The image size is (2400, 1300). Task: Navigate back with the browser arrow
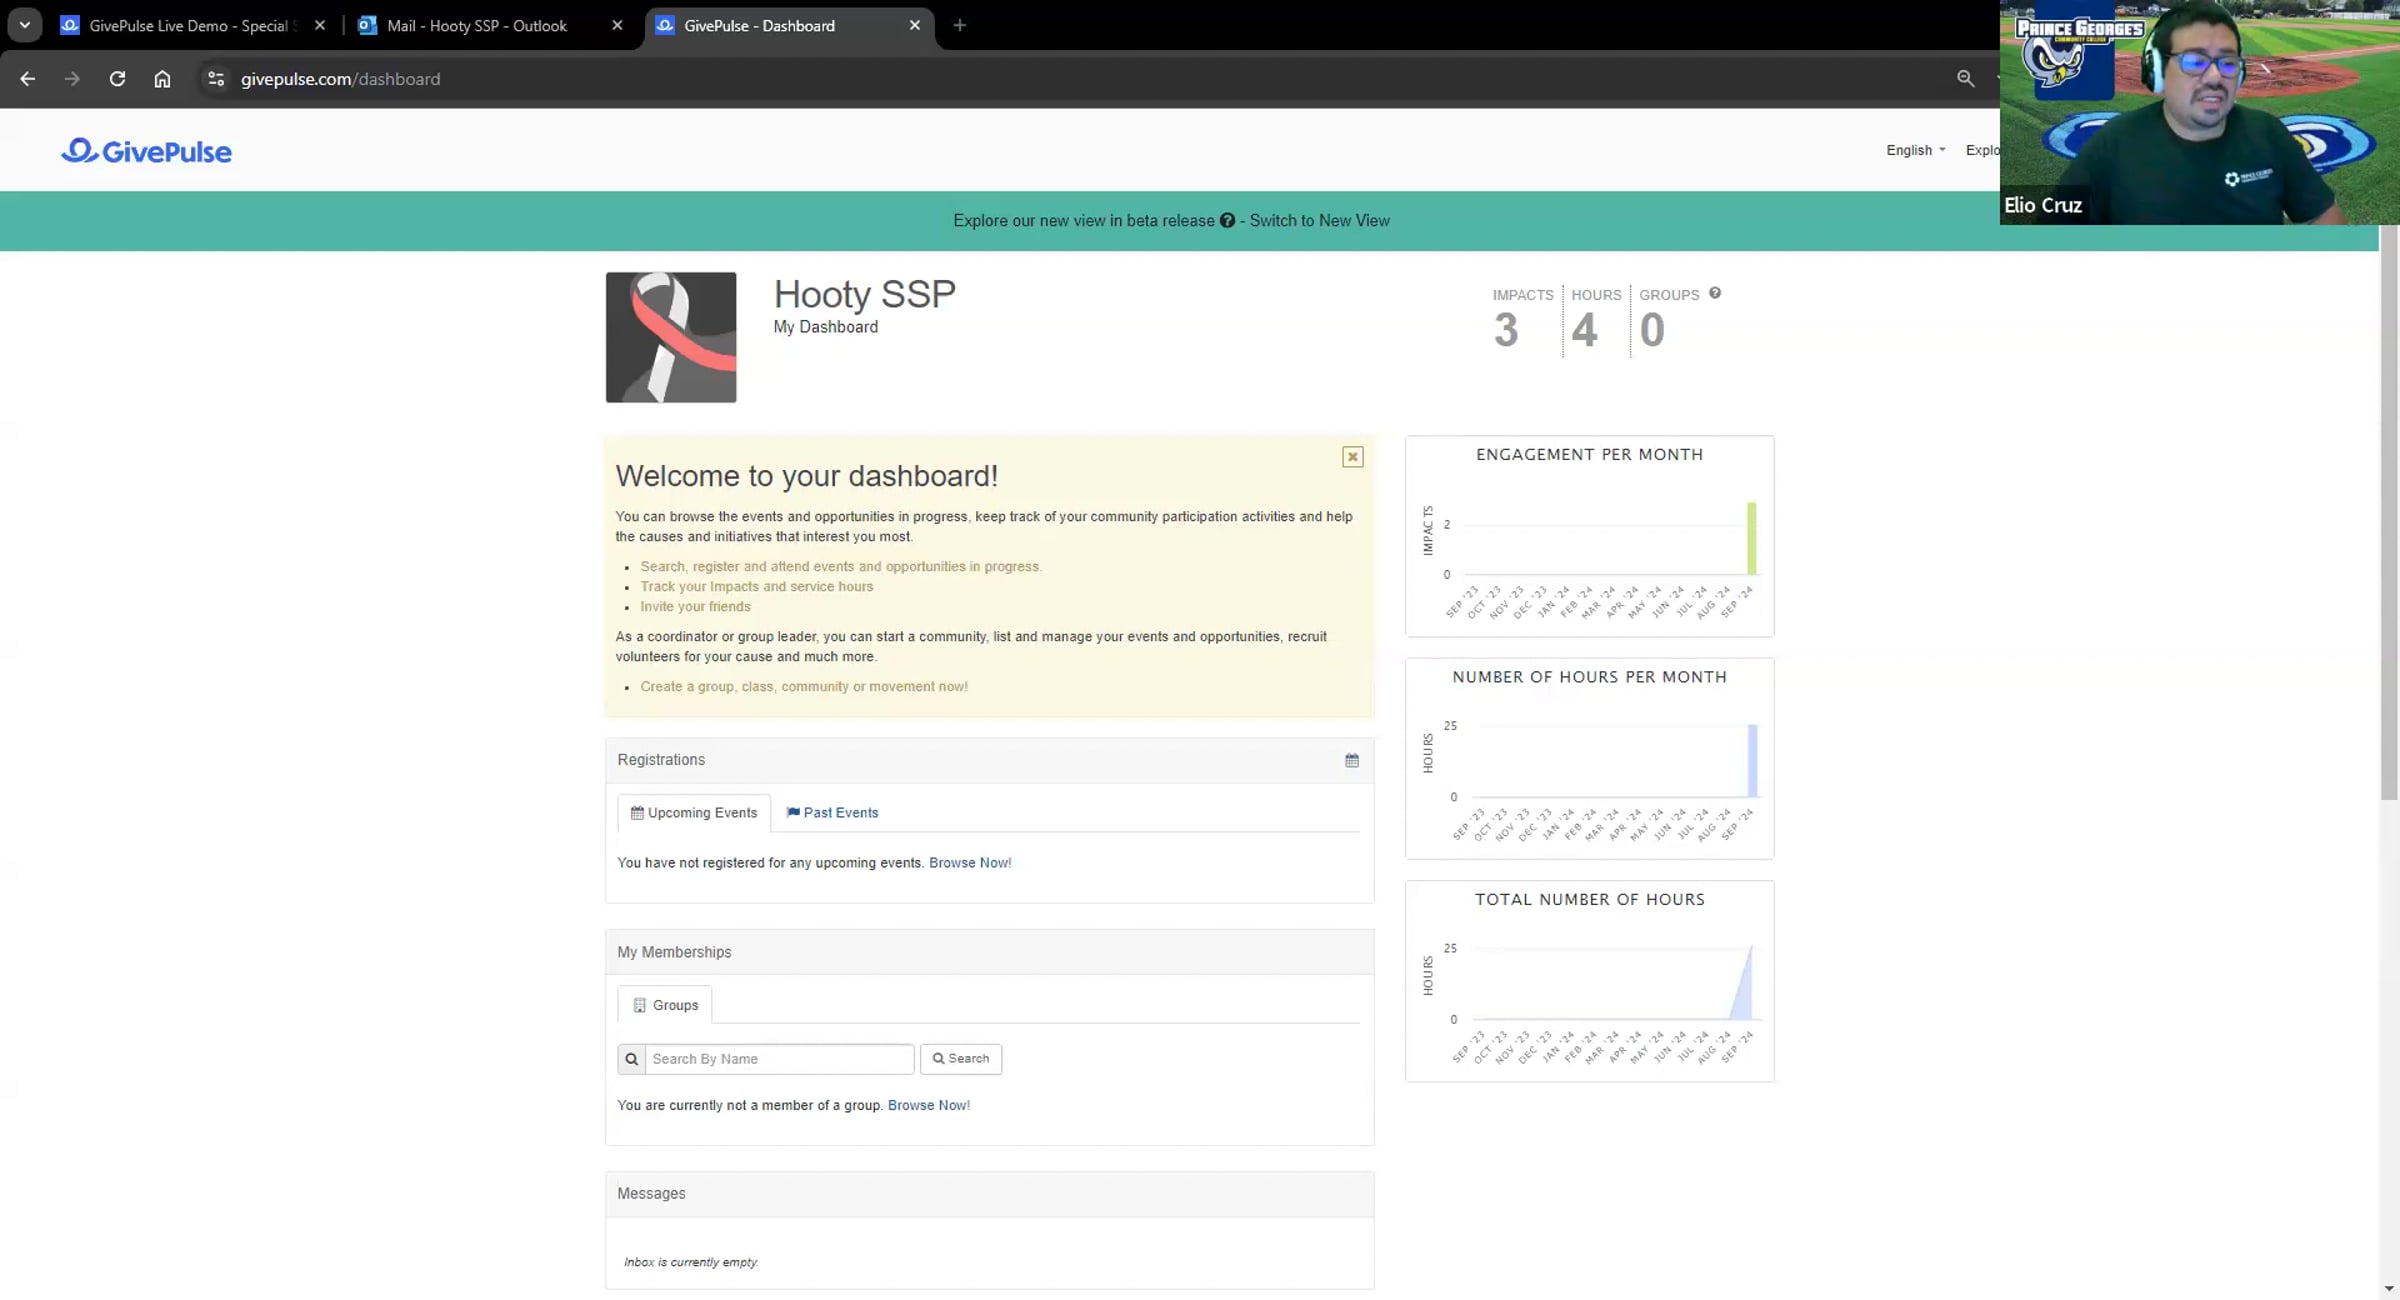click(27, 79)
